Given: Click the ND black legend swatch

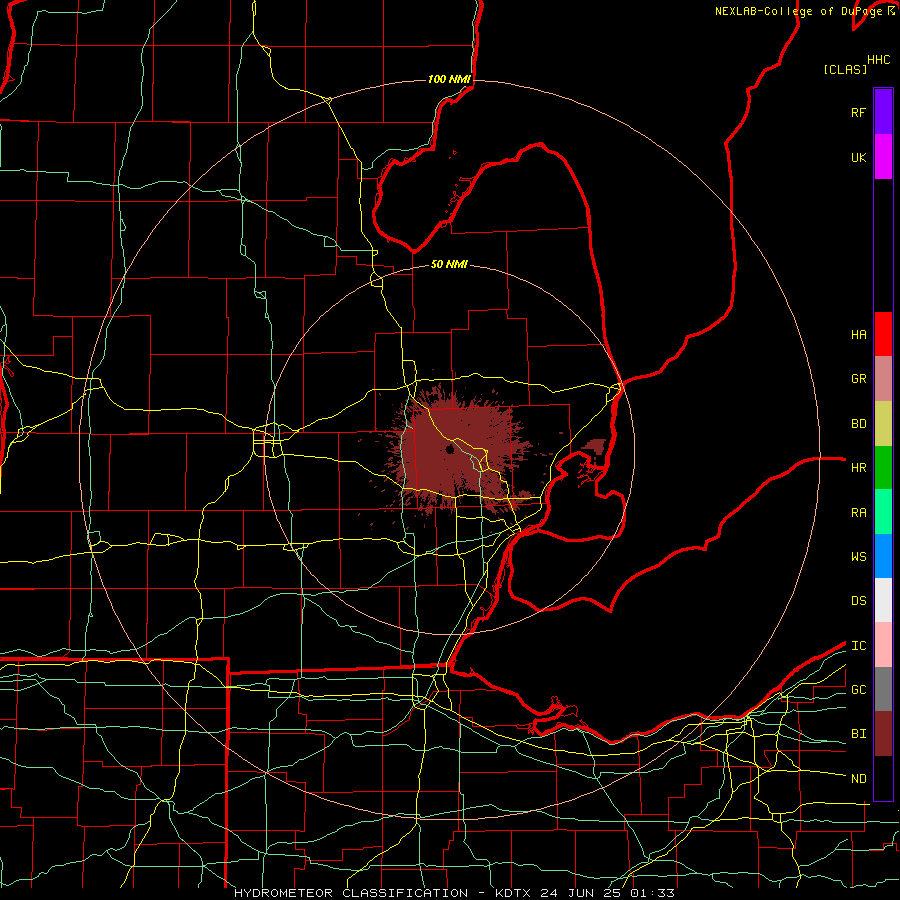Looking at the screenshot, I should point(883,778).
